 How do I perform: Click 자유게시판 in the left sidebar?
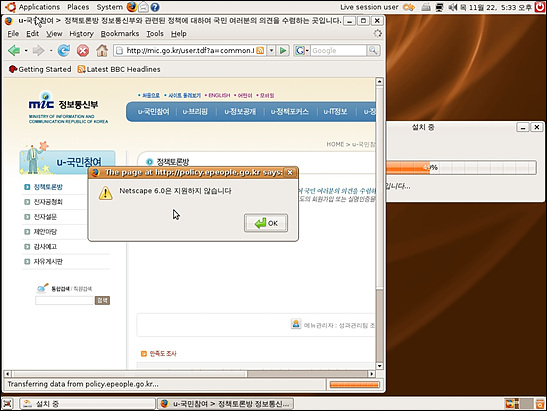(x=48, y=262)
